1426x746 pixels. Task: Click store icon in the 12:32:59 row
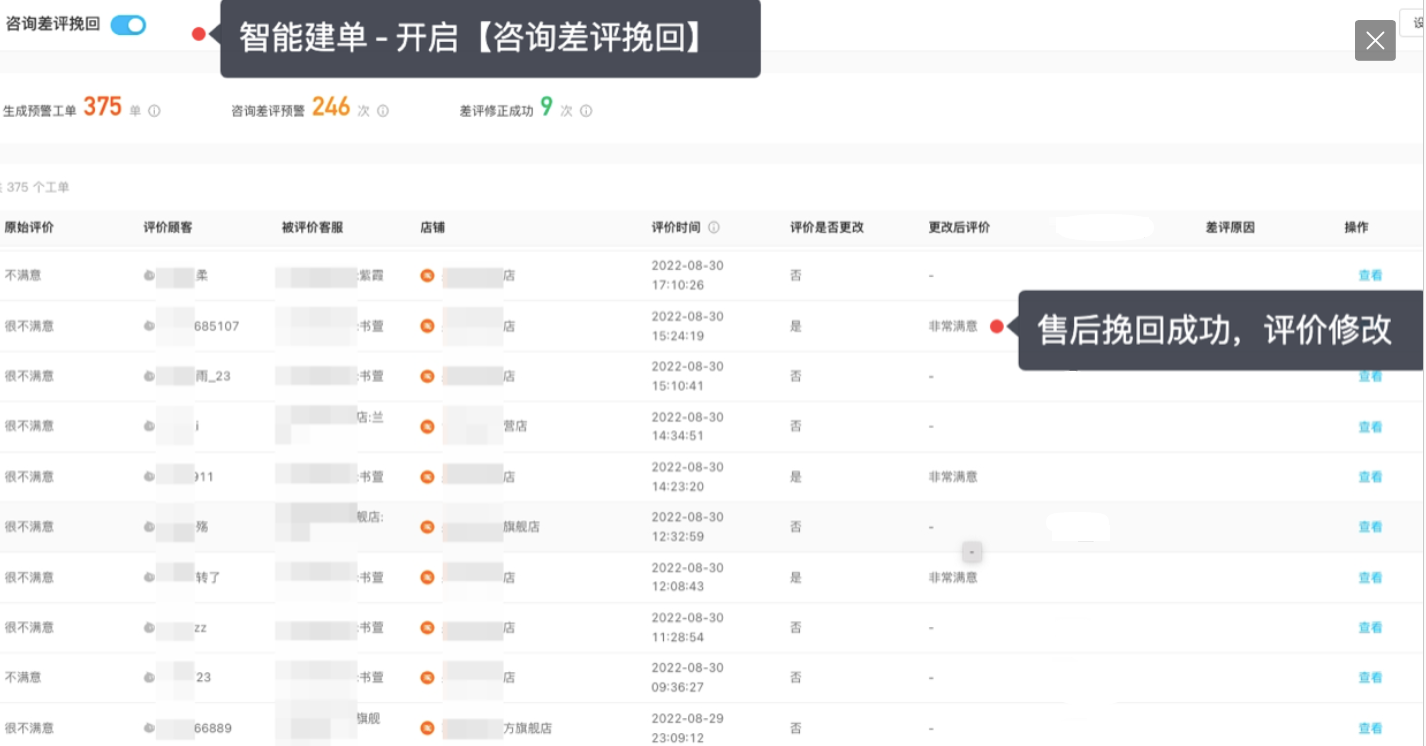click(x=427, y=527)
